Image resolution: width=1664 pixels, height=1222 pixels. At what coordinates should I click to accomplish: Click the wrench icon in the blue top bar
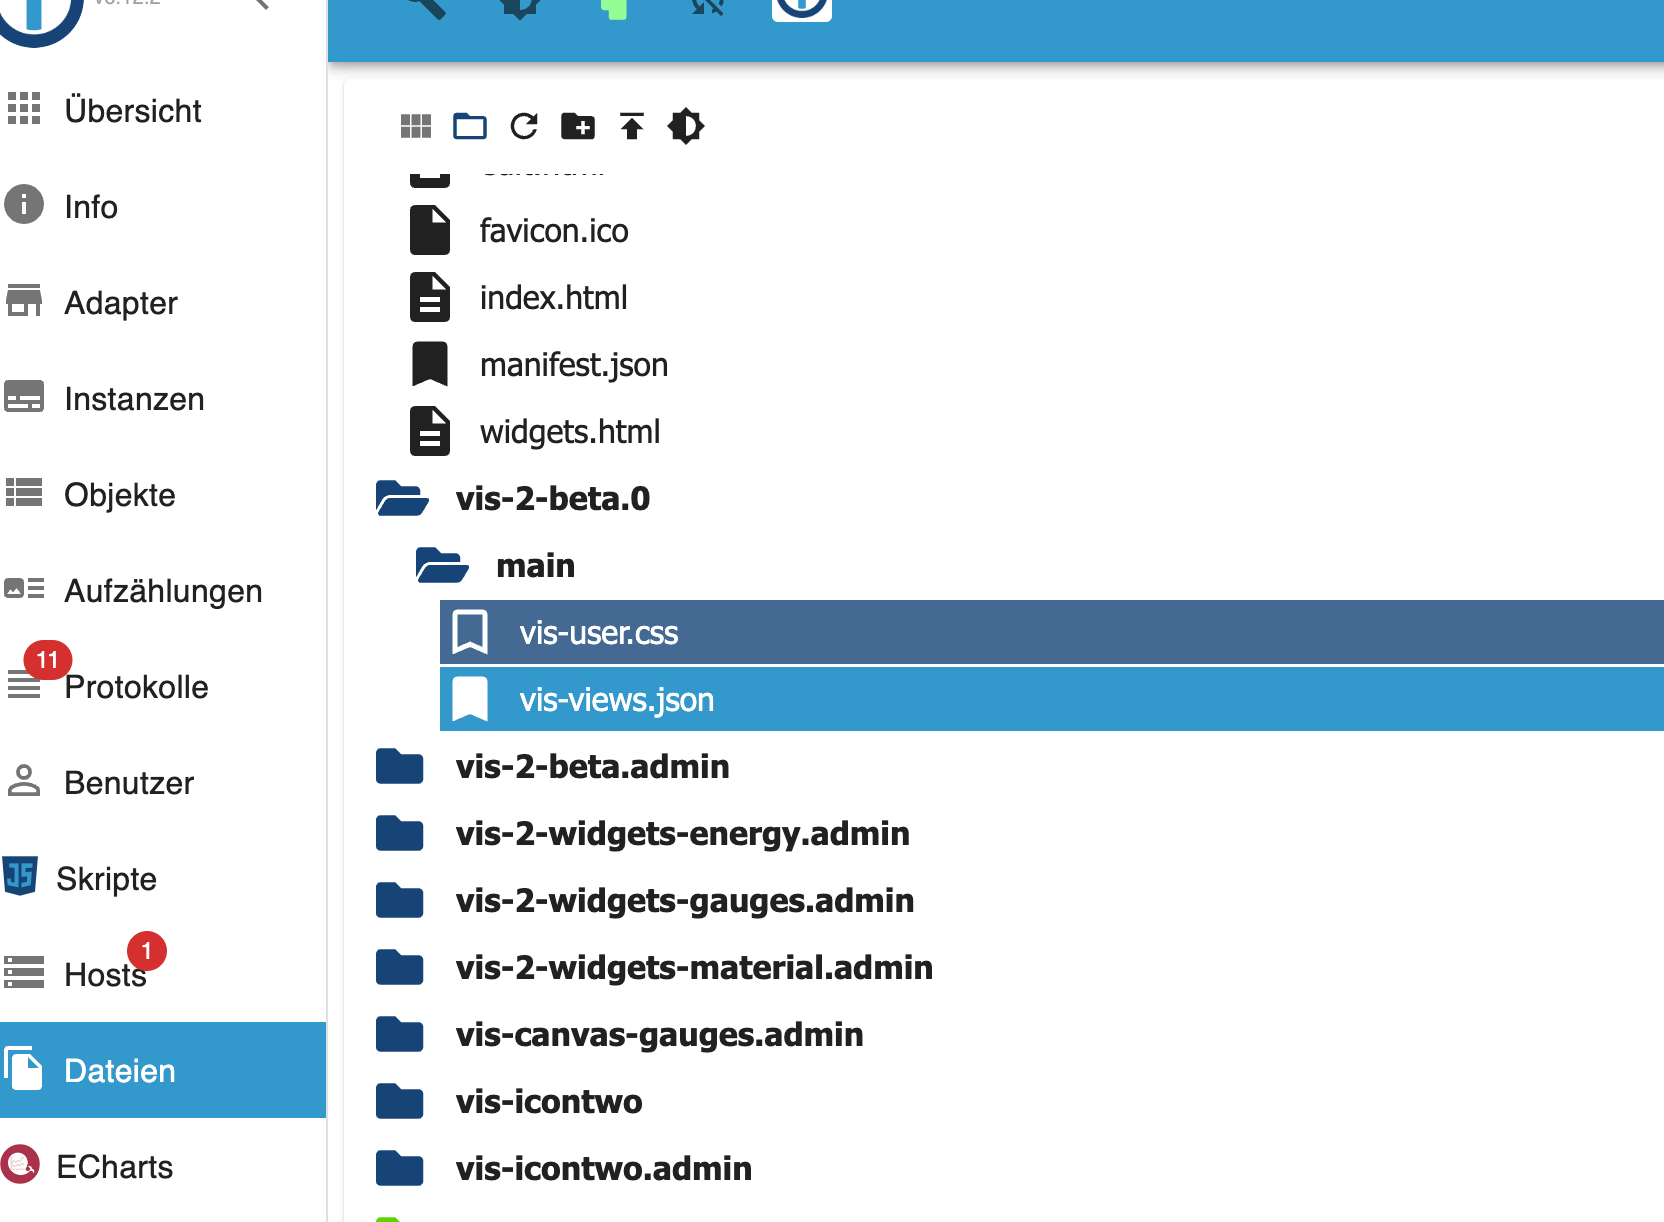tap(426, 8)
